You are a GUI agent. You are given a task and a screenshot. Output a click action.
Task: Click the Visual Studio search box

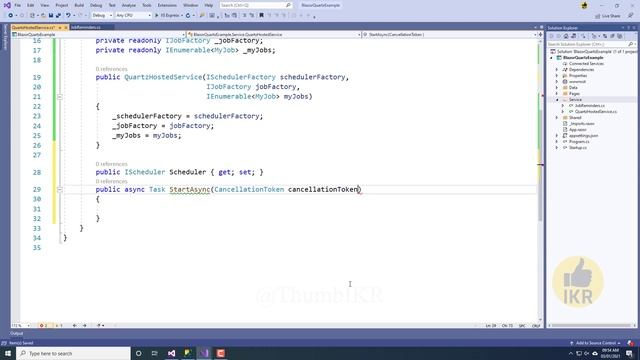256,5
